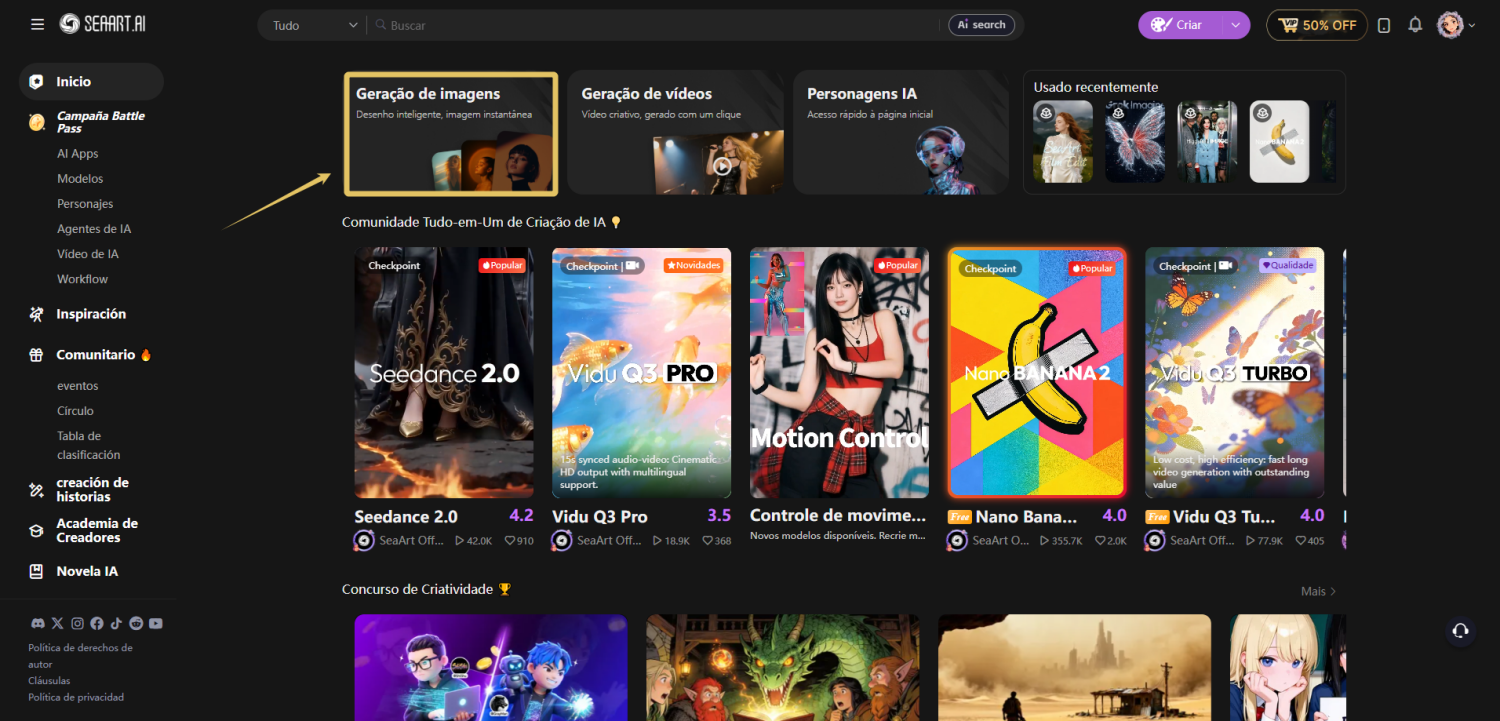The width and height of the screenshot is (1500, 721).
Task: Open Modelos in sidebar
Action: tap(80, 179)
